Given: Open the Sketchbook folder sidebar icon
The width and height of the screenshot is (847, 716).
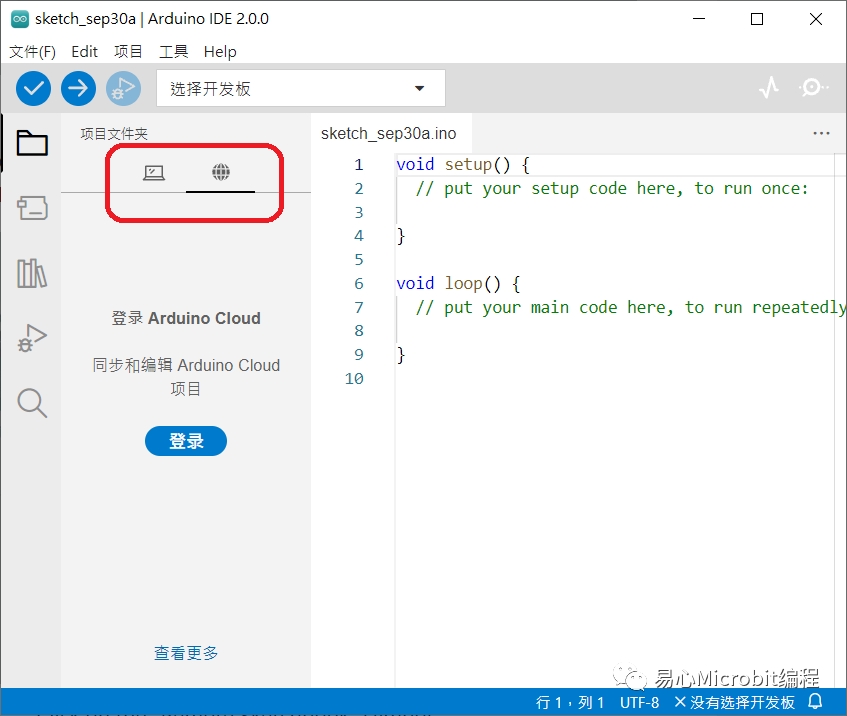Looking at the screenshot, I should point(32,144).
